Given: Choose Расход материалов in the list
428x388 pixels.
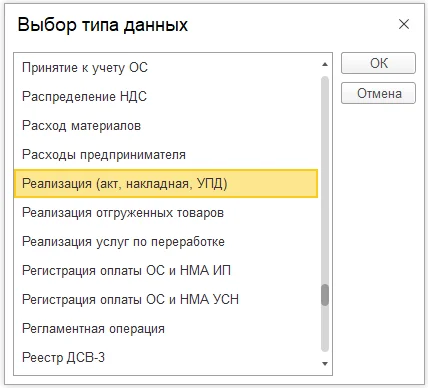Looking at the screenshot, I should pyautogui.click(x=166, y=126).
